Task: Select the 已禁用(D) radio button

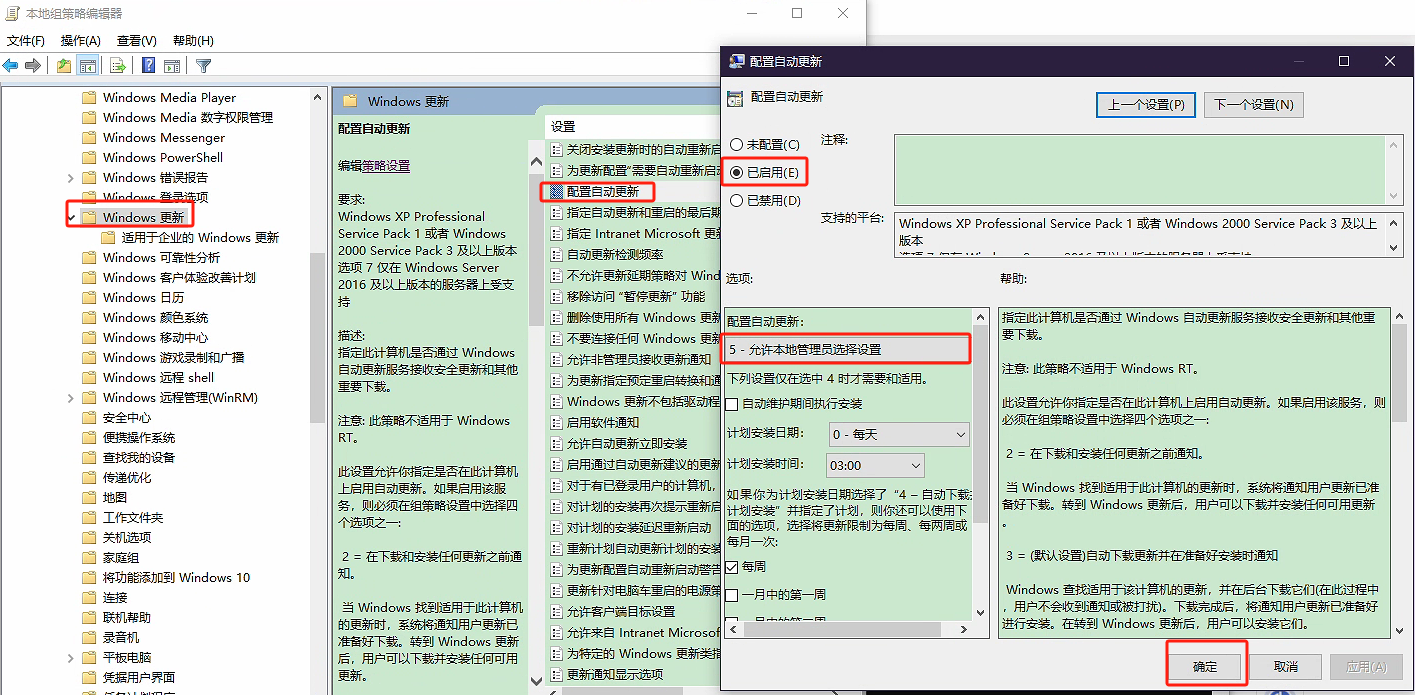Action: pos(737,200)
